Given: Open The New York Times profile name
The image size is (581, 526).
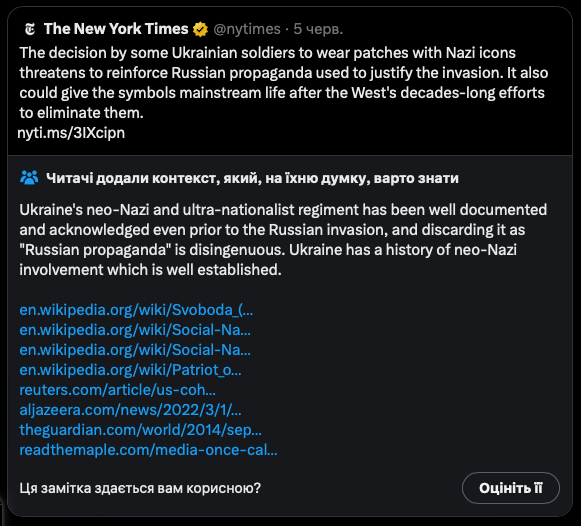Looking at the screenshot, I should (116, 29).
